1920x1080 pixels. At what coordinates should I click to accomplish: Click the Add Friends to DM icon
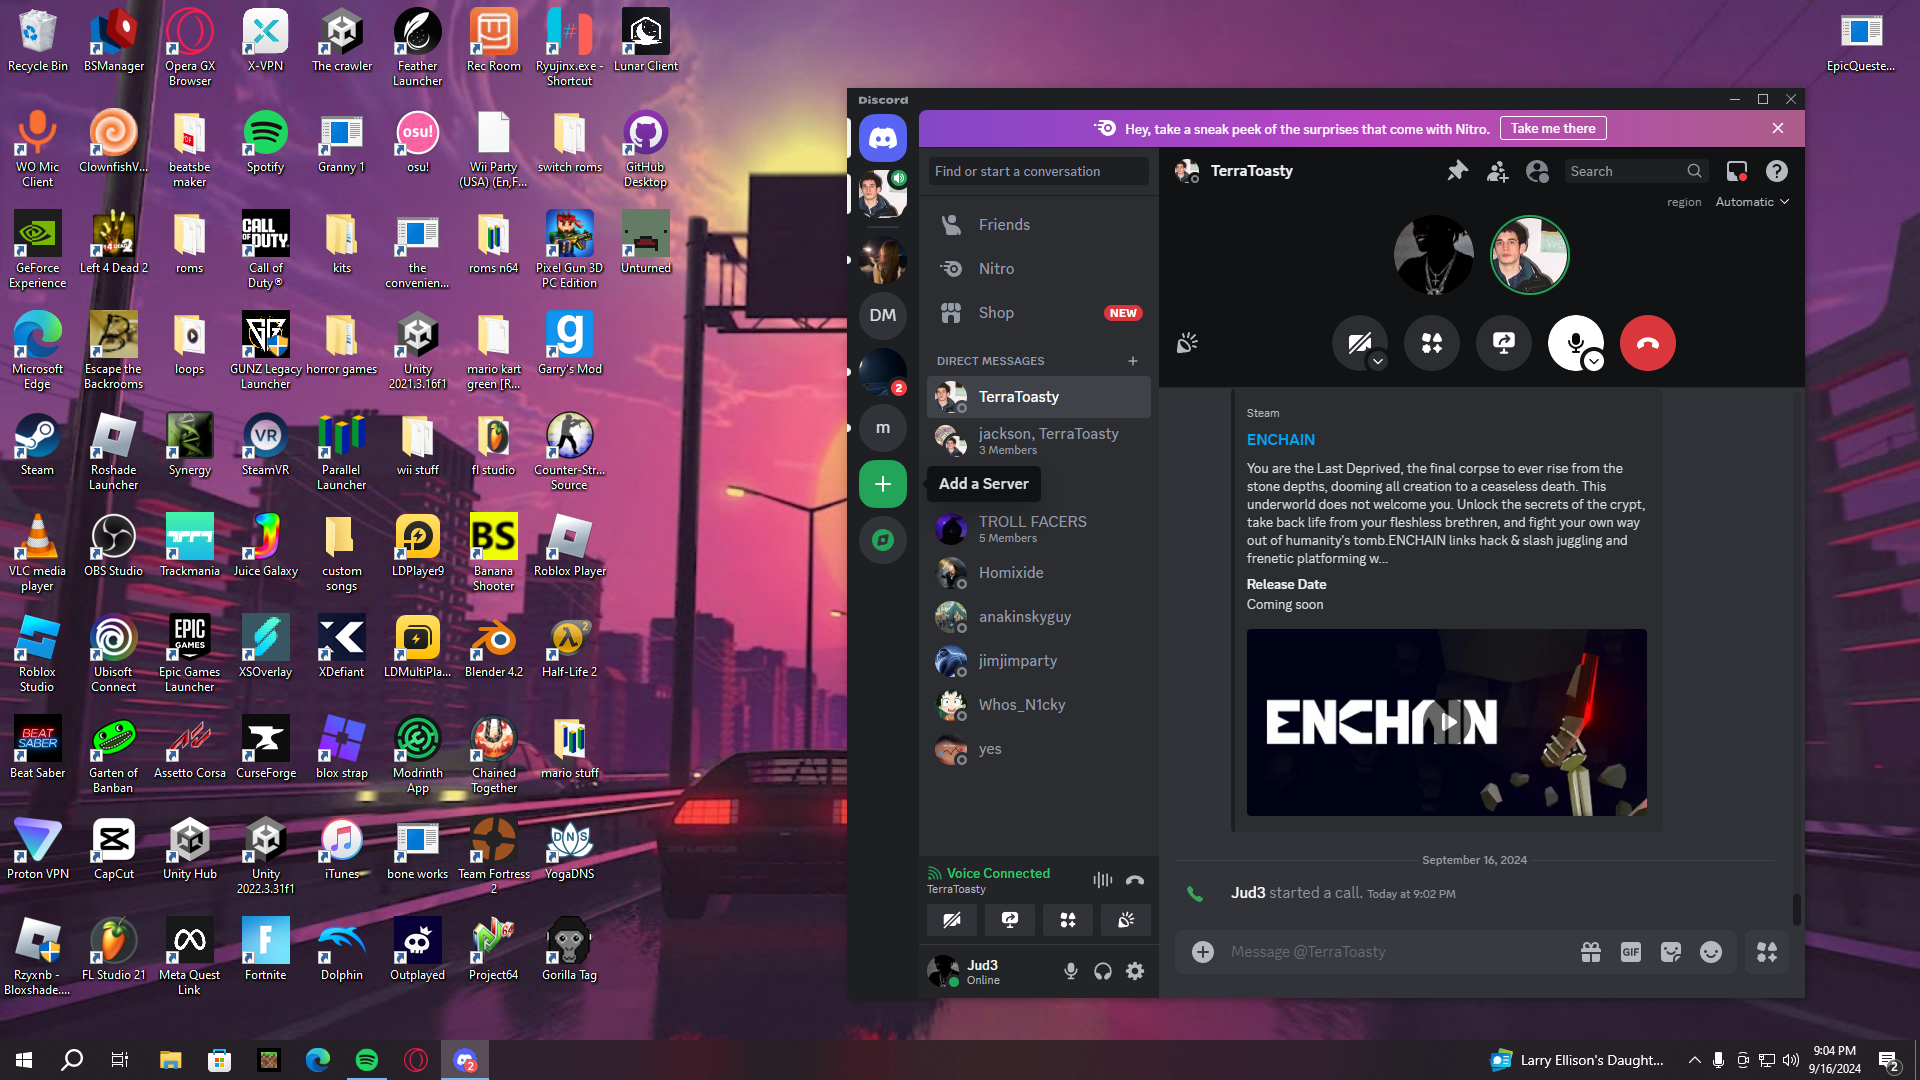pyautogui.click(x=1497, y=171)
